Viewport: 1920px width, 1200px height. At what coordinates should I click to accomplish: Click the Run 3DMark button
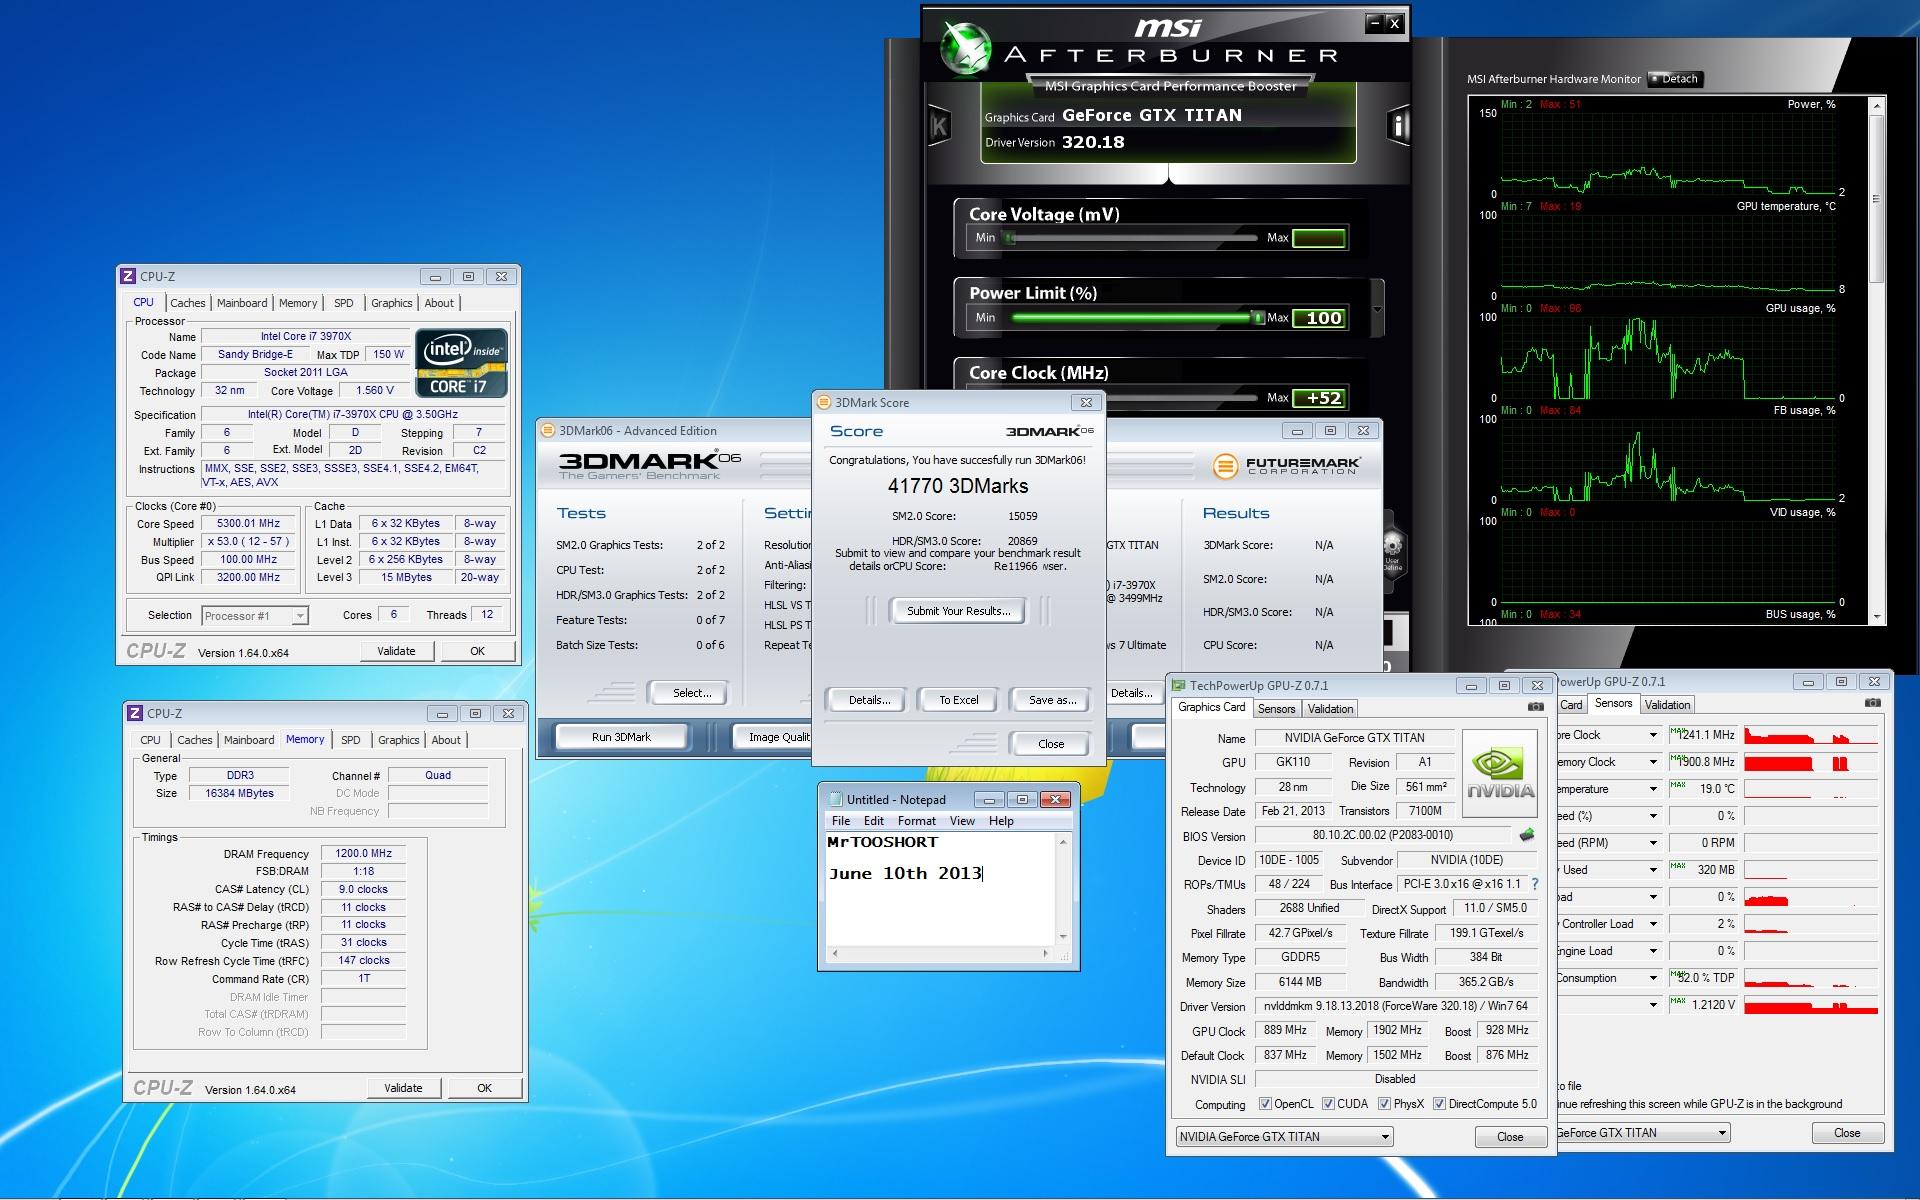tap(621, 737)
